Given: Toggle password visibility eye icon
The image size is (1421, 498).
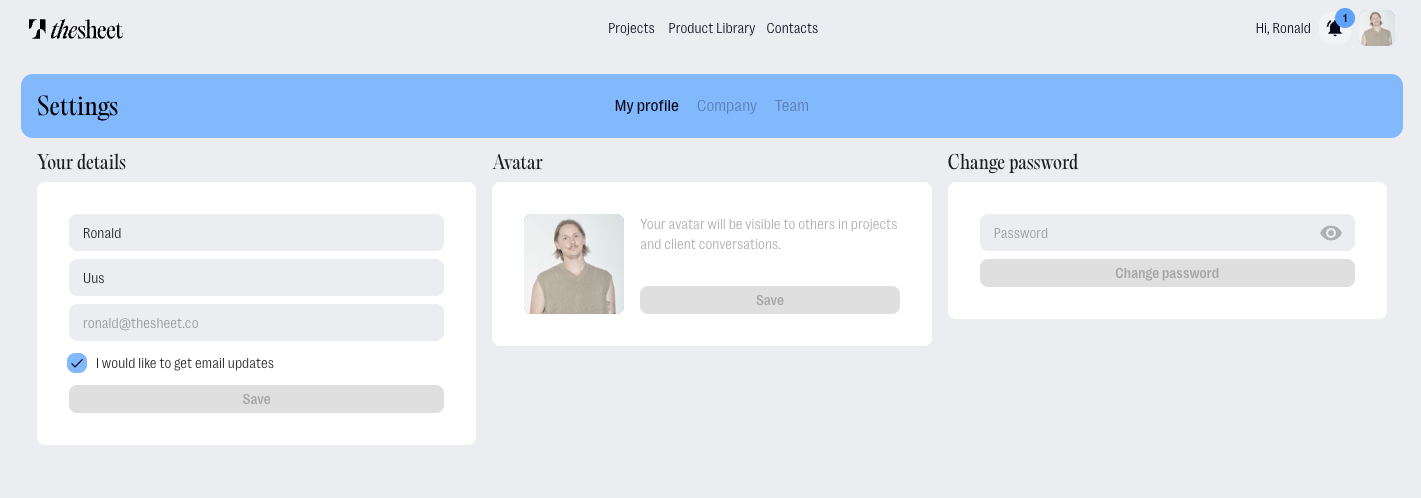Looking at the screenshot, I should pyautogui.click(x=1330, y=233).
